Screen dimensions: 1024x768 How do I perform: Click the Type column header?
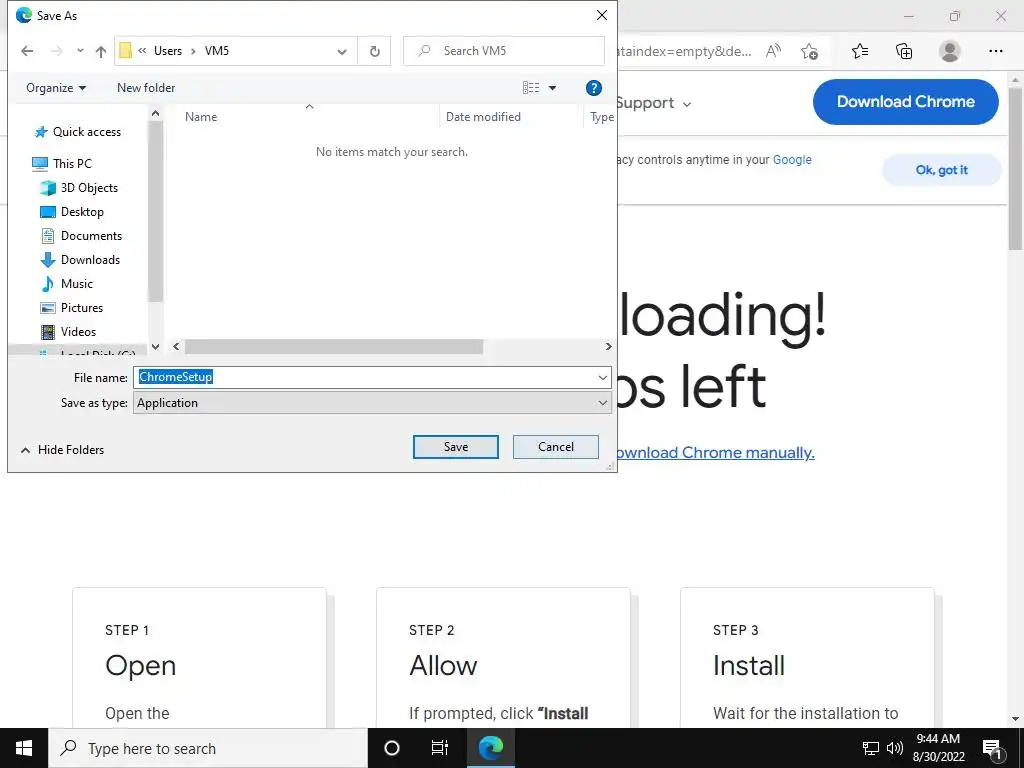(x=601, y=117)
